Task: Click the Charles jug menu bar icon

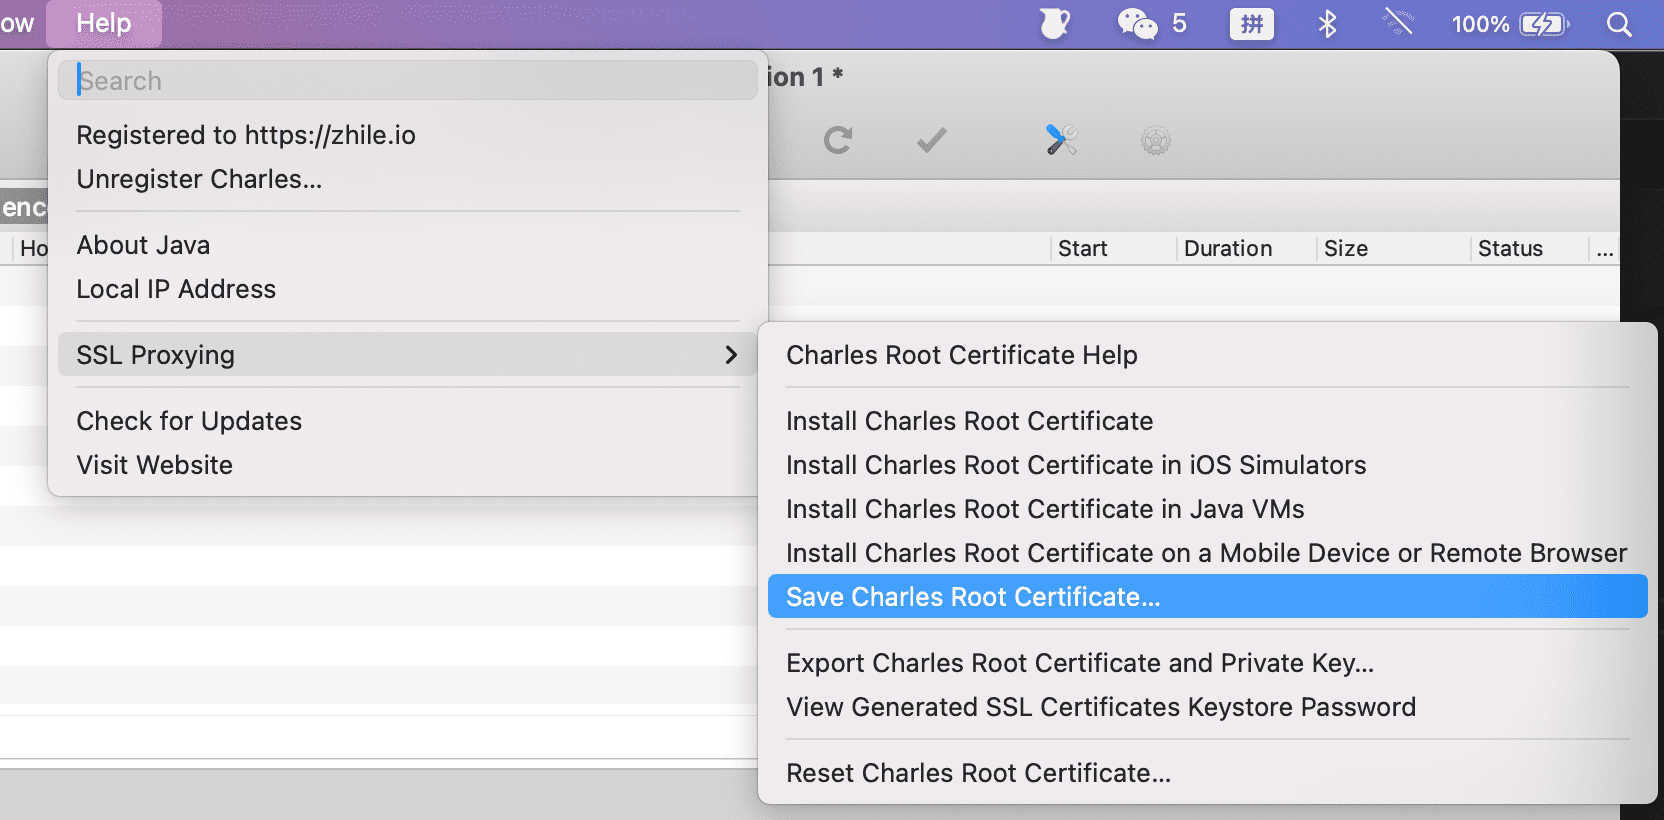Action: (x=1055, y=24)
